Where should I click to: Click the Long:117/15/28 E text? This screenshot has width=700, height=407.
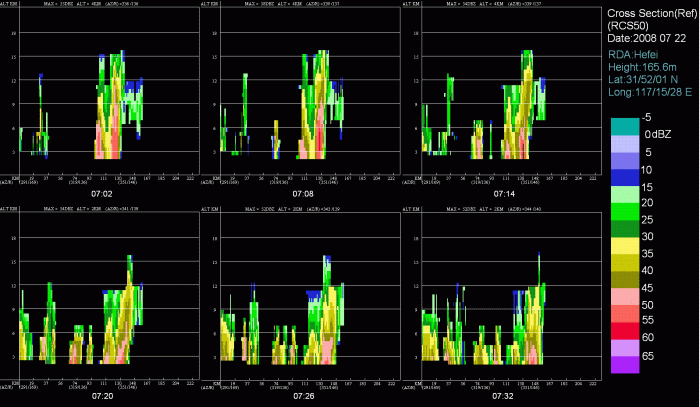(x=650, y=93)
